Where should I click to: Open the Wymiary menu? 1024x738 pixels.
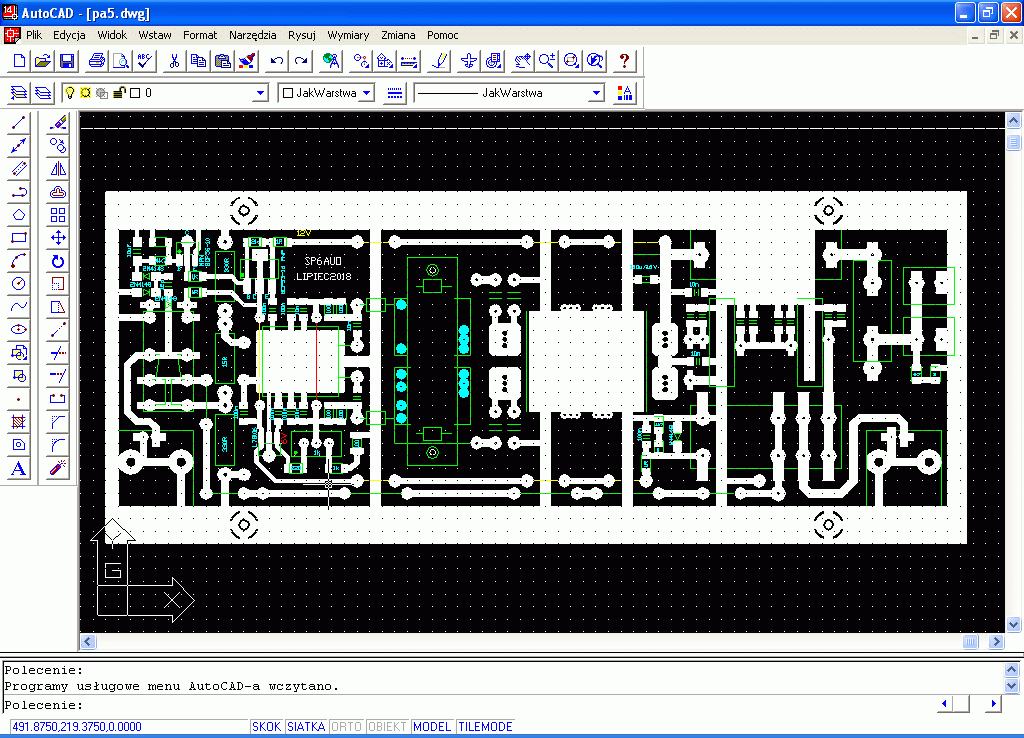348,35
